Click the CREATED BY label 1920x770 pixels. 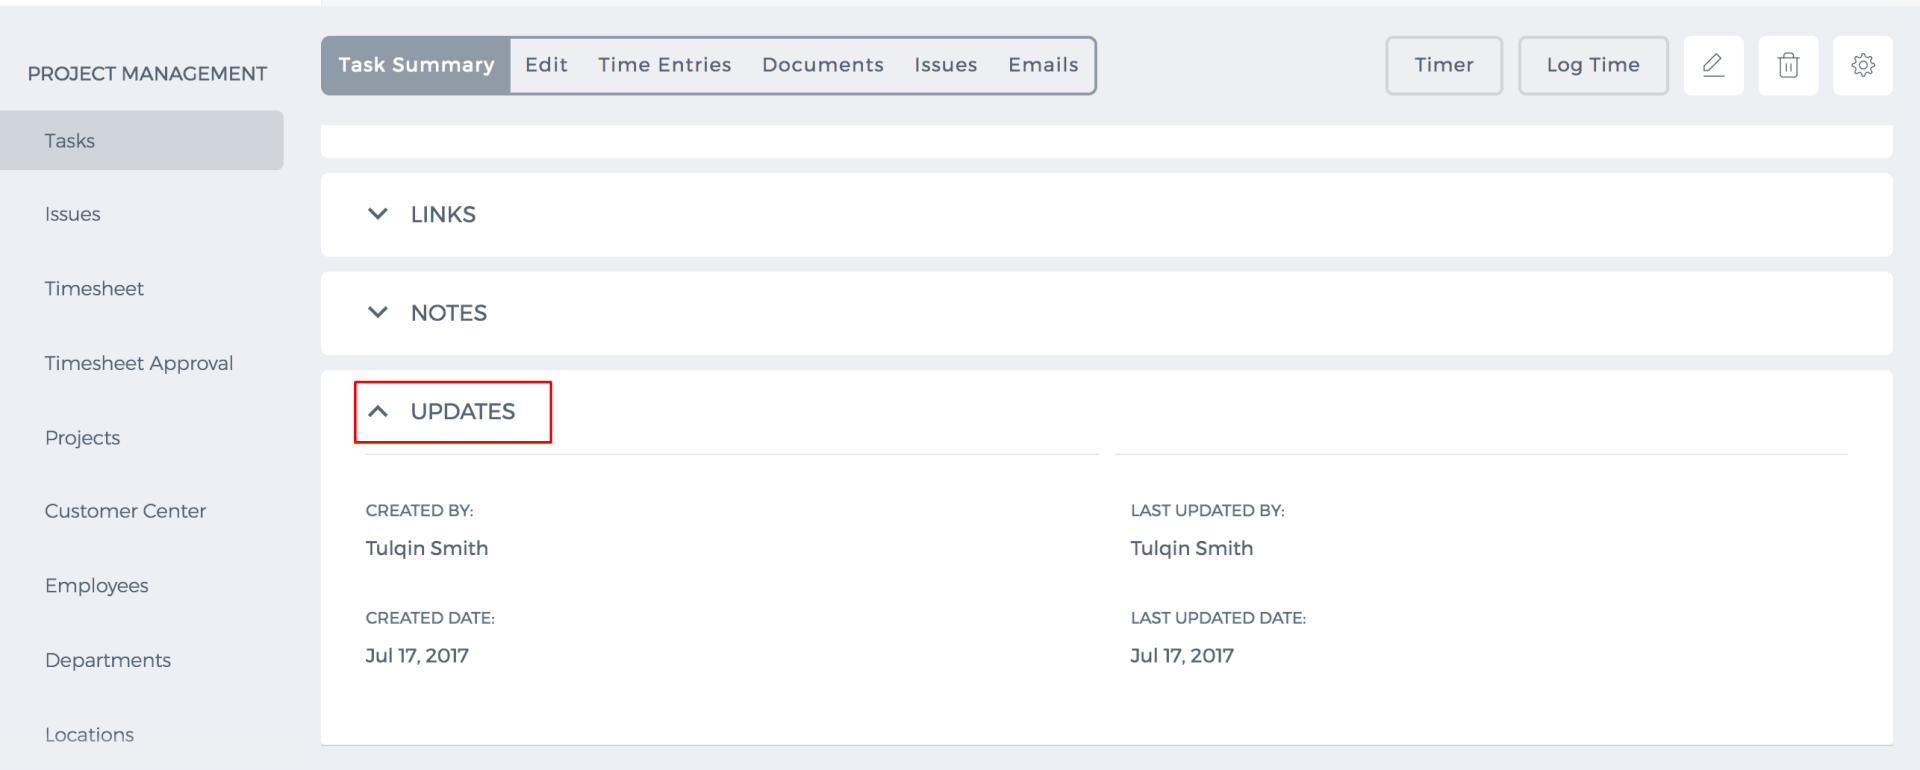tap(419, 510)
